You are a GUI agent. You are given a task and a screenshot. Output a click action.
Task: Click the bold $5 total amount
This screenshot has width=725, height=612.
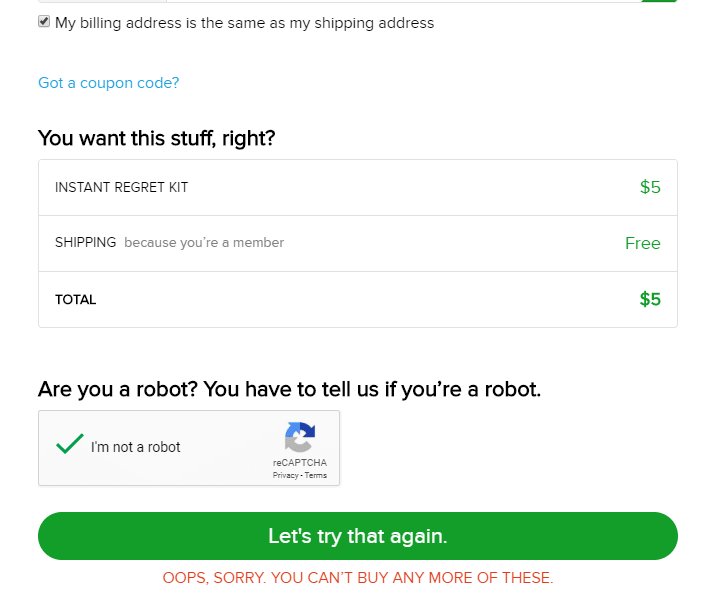tap(650, 299)
